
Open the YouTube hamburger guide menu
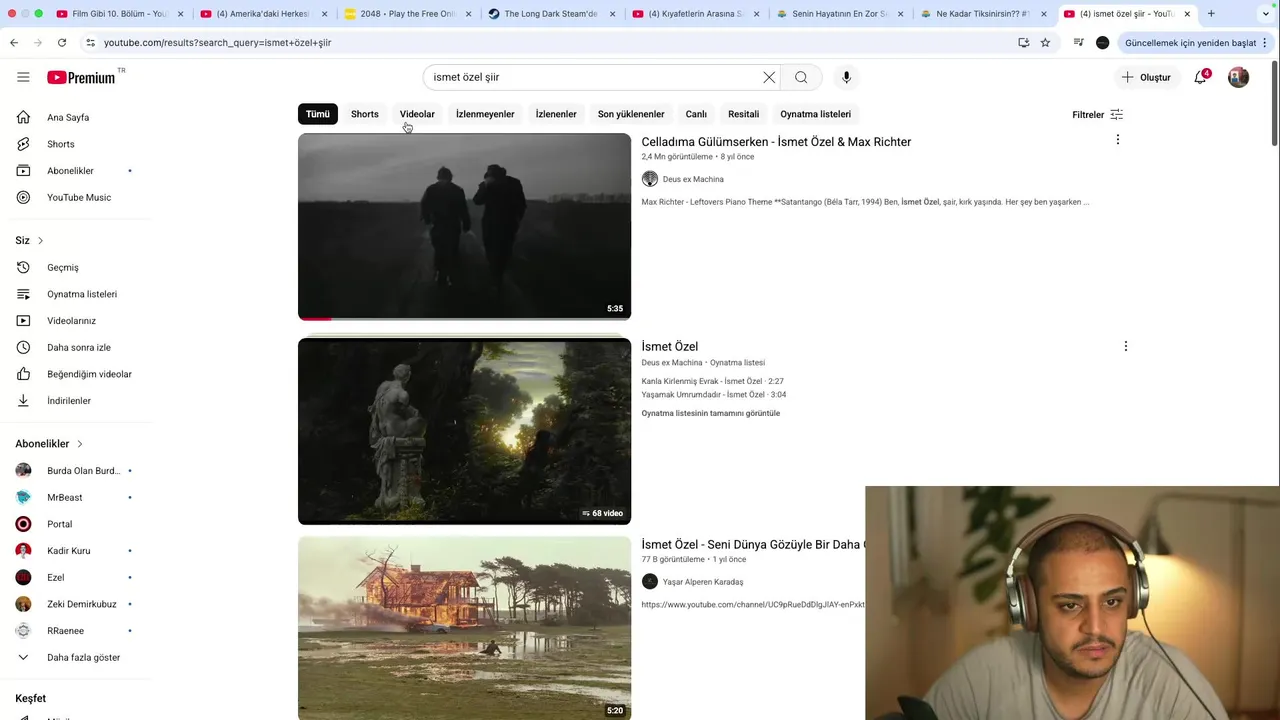coord(23,77)
